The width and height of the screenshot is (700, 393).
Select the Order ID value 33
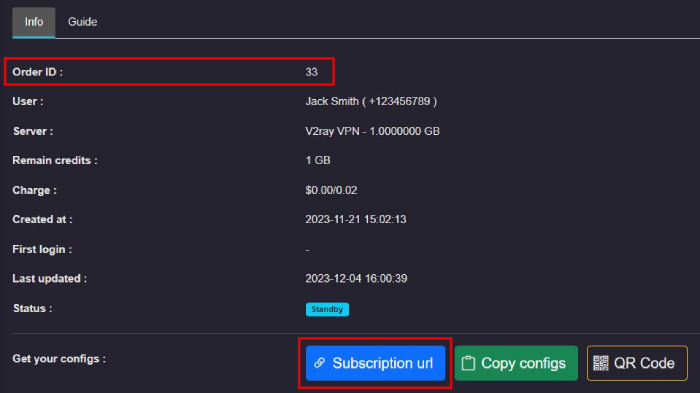pos(312,72)
